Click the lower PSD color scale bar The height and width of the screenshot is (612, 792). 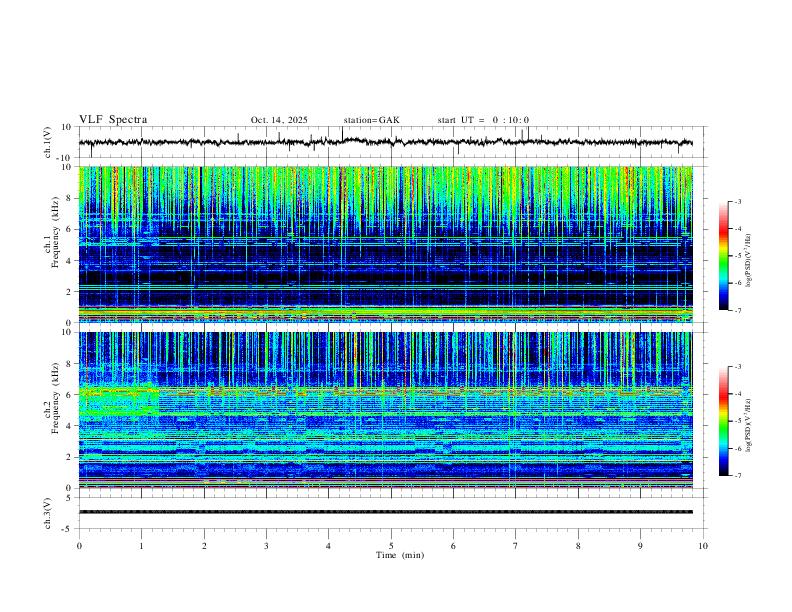[x=723, y=421]
